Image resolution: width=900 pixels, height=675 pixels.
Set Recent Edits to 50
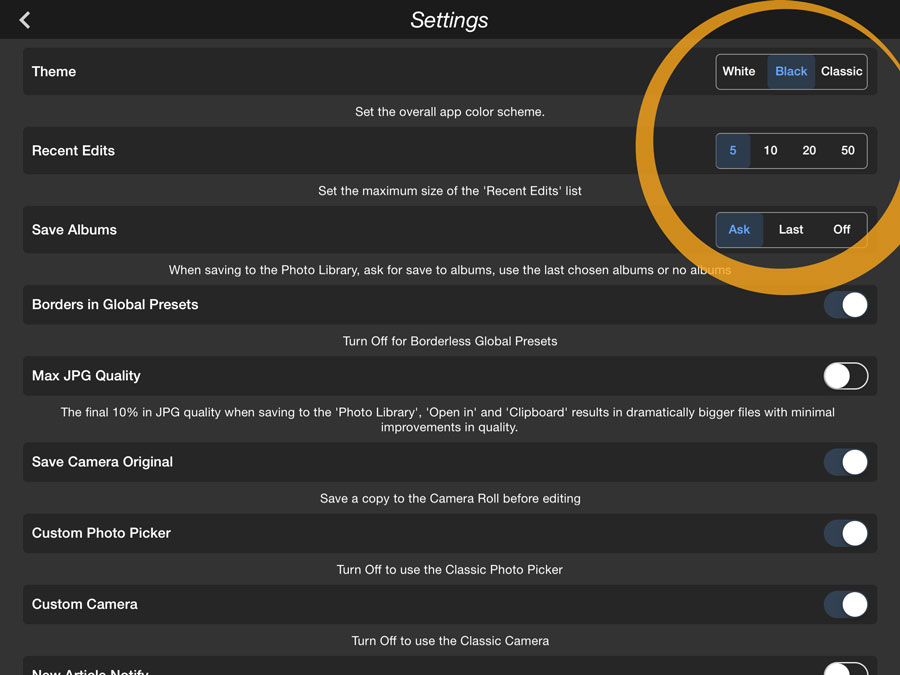click(847, 150)
